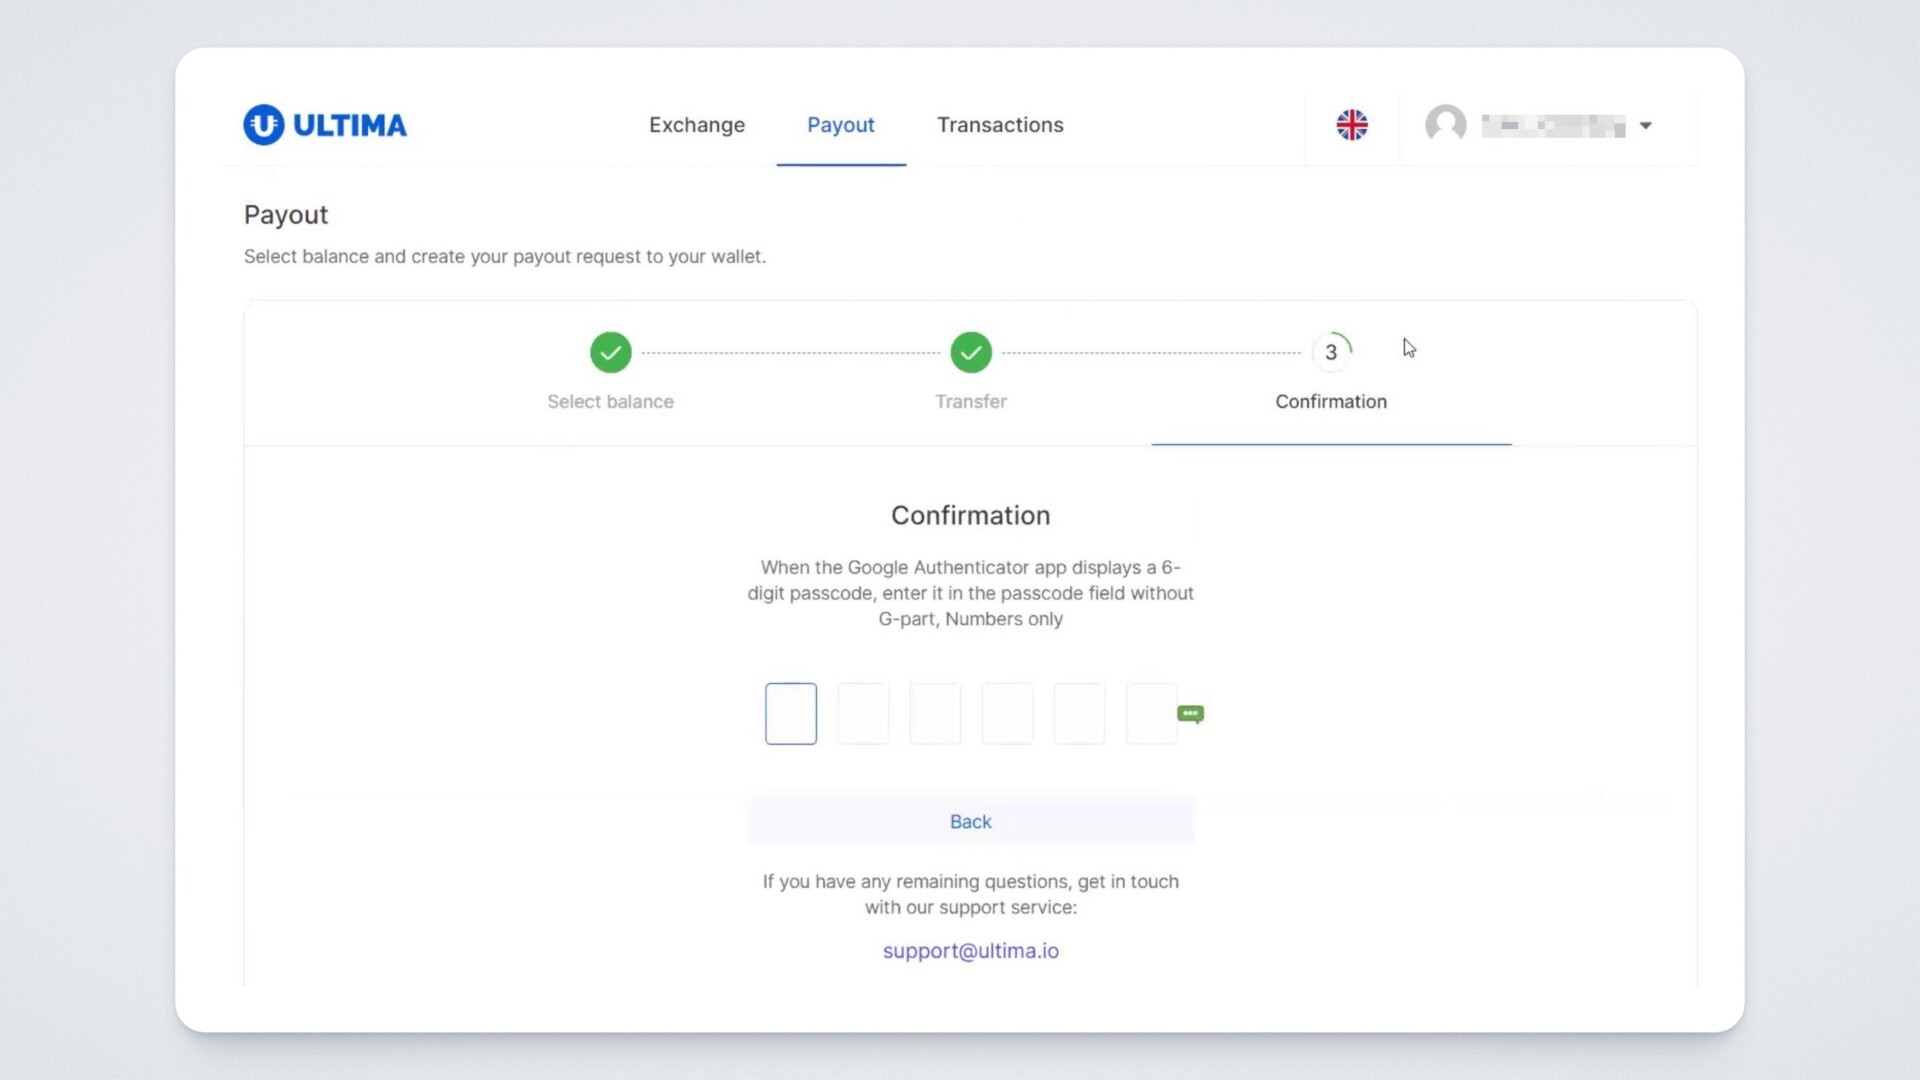Click support@ultima.io email link

(970, 951)
